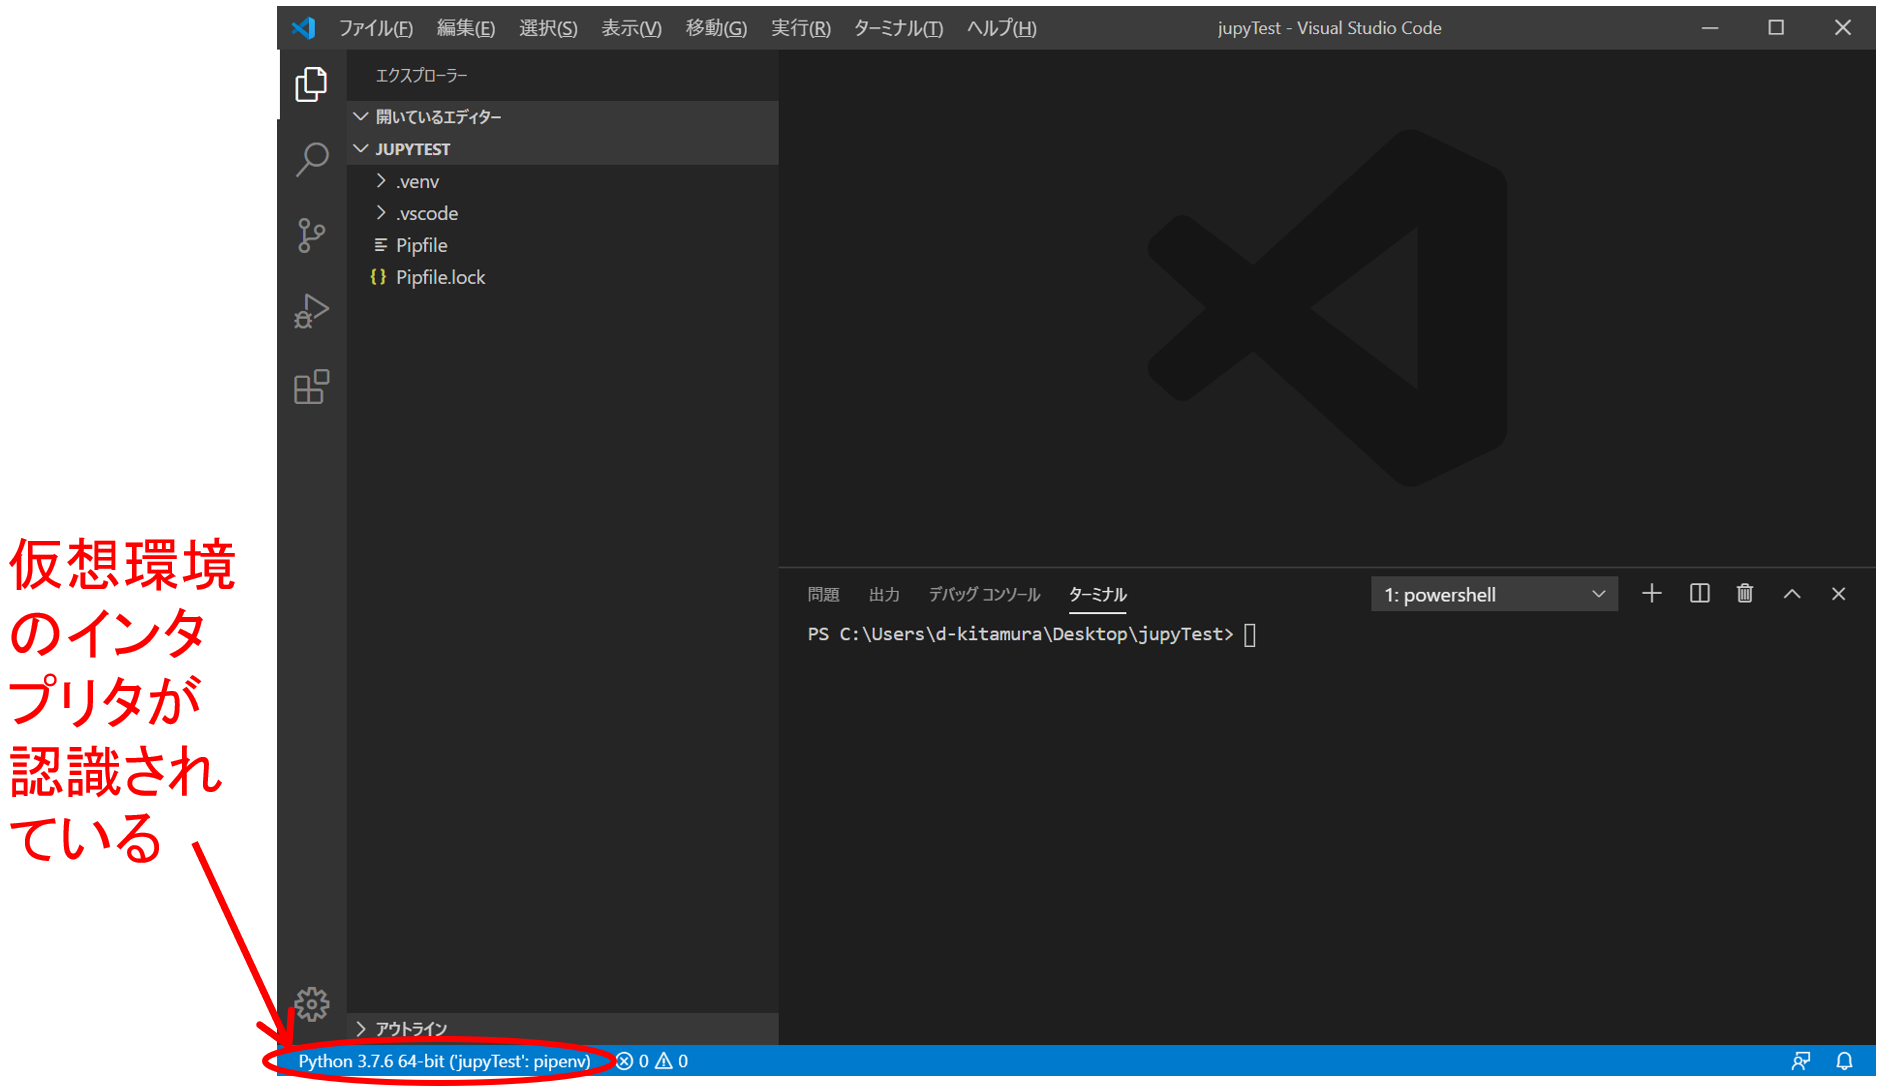Viewport: 1881px width, 1088px height.
Task: Expand the .venv folder
Action: 562,181
